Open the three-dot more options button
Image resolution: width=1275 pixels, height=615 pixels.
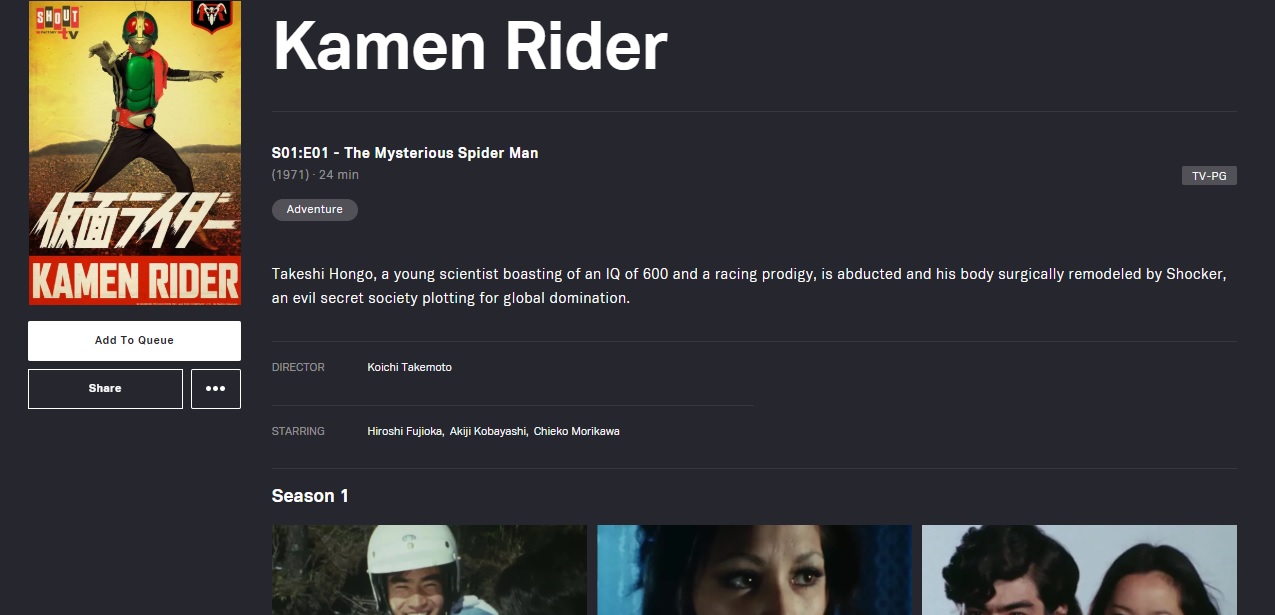[x=216, y=389]
